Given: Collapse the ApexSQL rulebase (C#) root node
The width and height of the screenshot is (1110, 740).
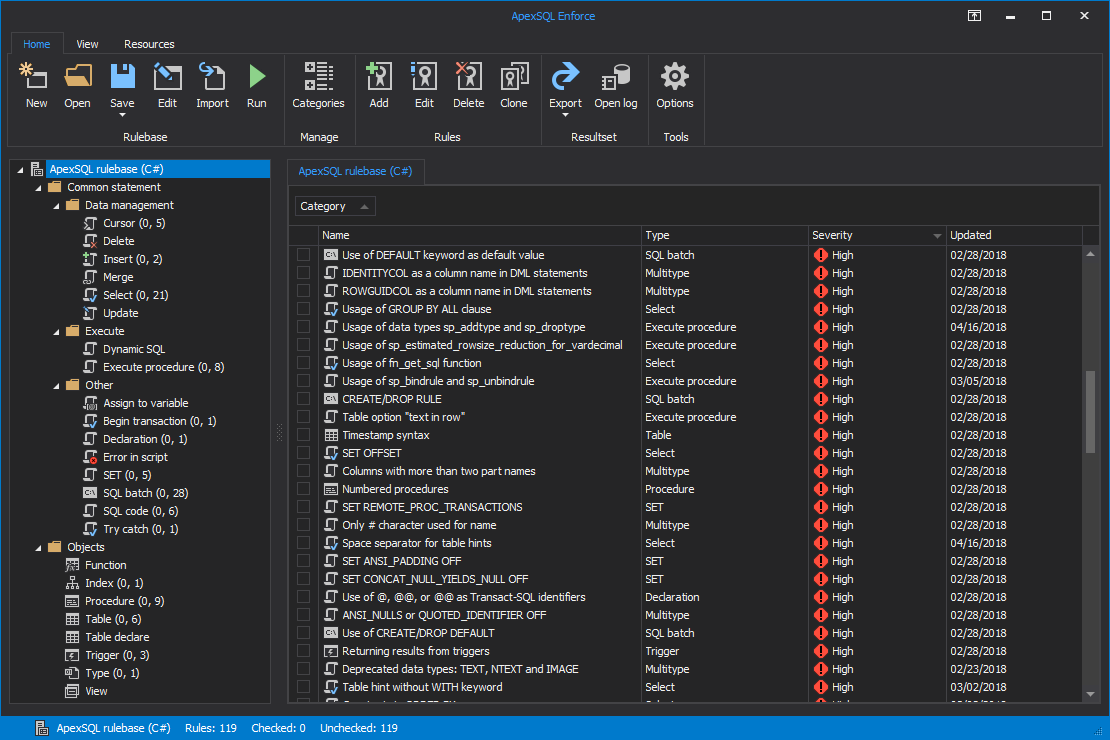Looking at the screenshot, I should 21,169.
